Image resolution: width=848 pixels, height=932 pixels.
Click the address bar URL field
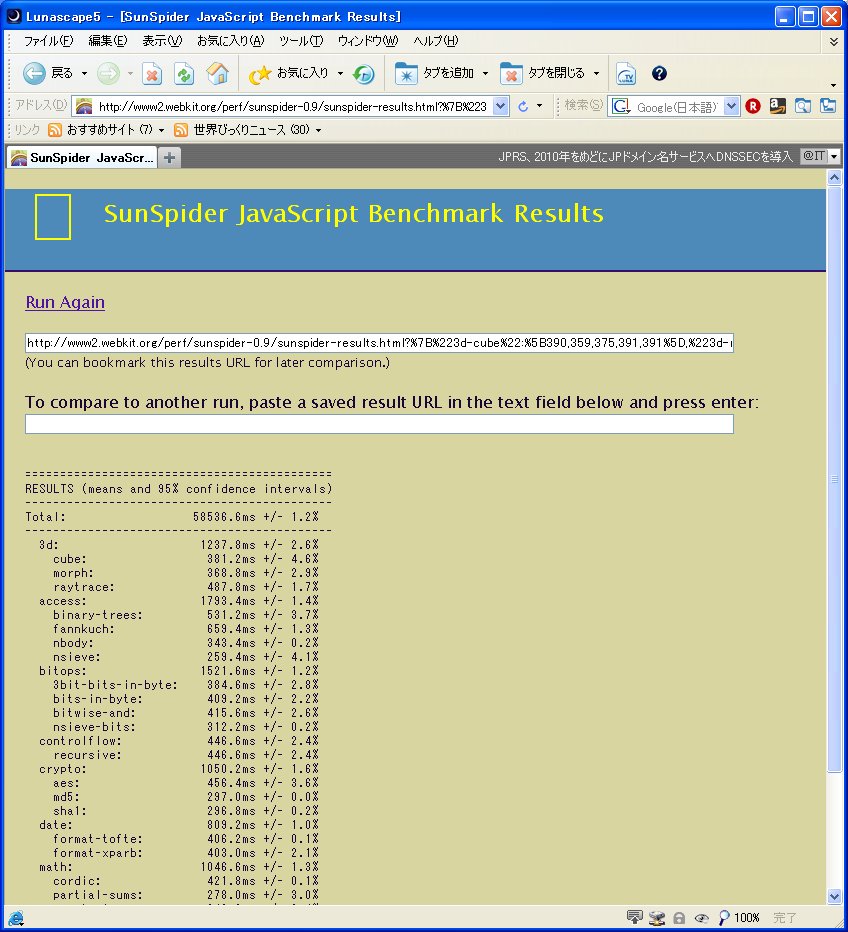293,106
